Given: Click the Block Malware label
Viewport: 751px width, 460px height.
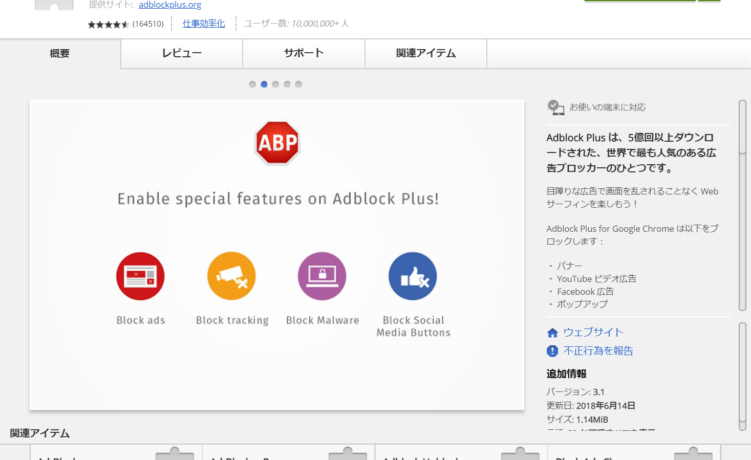Looking at the screenshot, I should coord(322,320).
